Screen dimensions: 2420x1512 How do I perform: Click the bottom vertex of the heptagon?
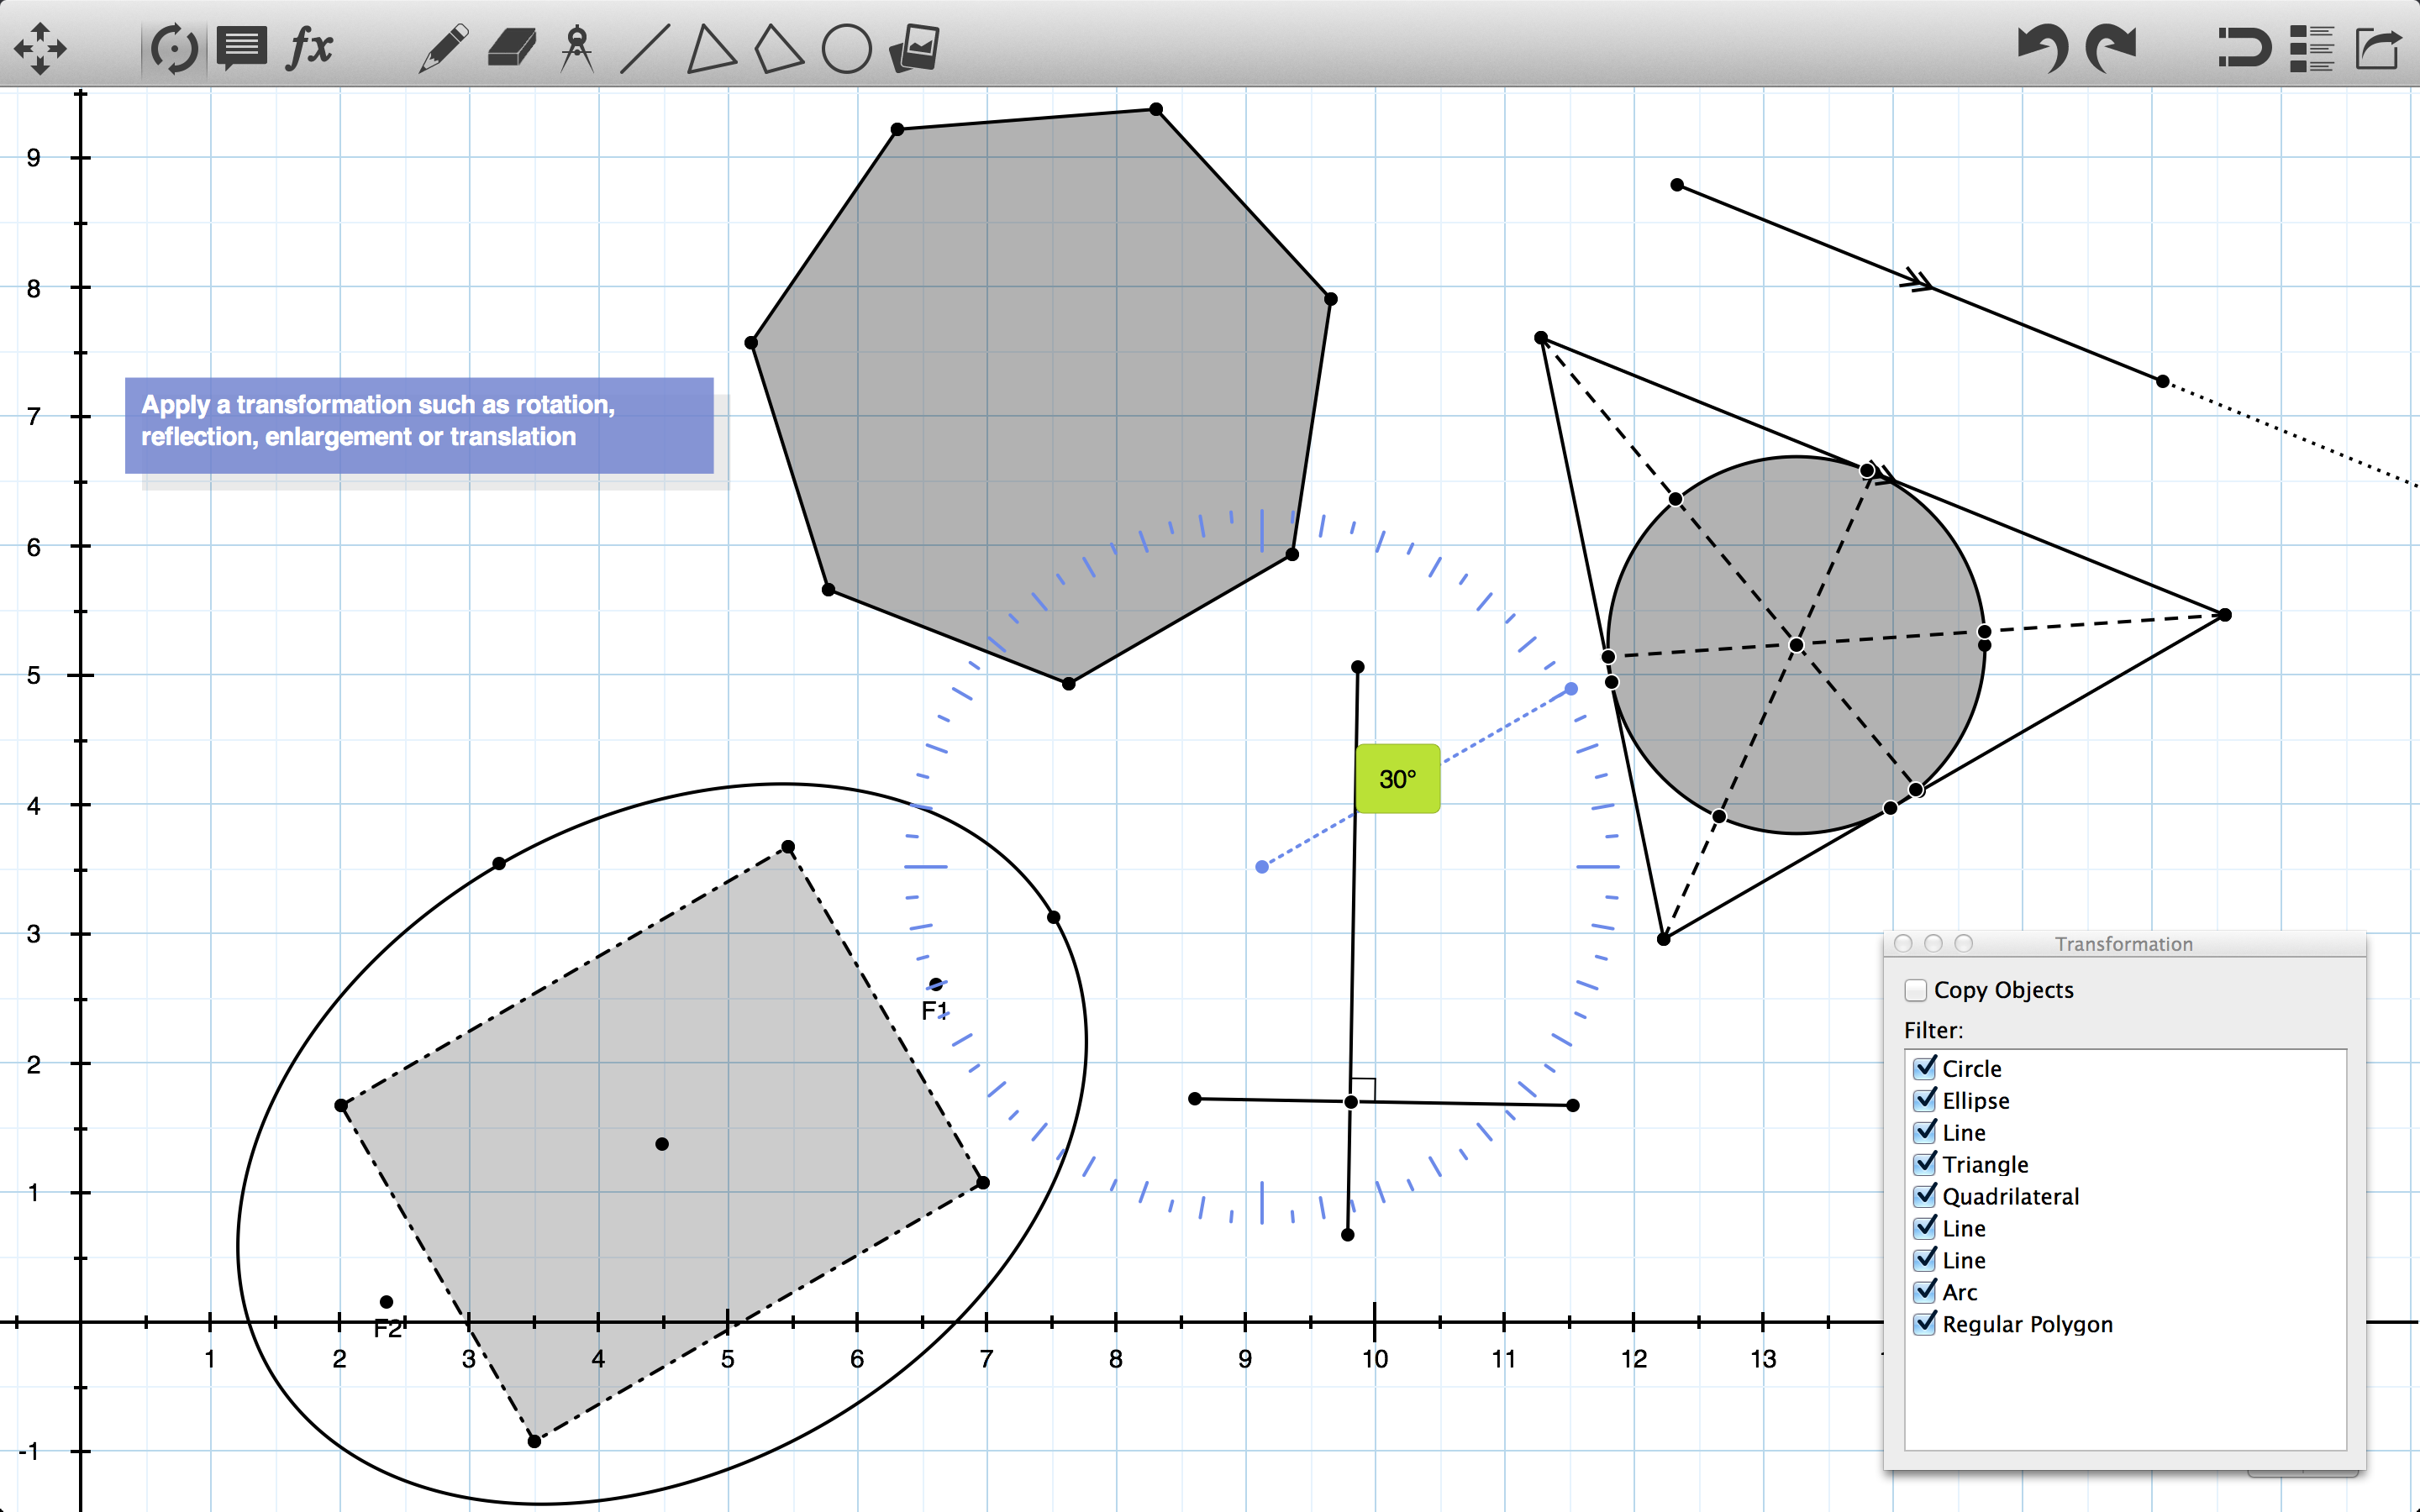tap(1068, 684)
